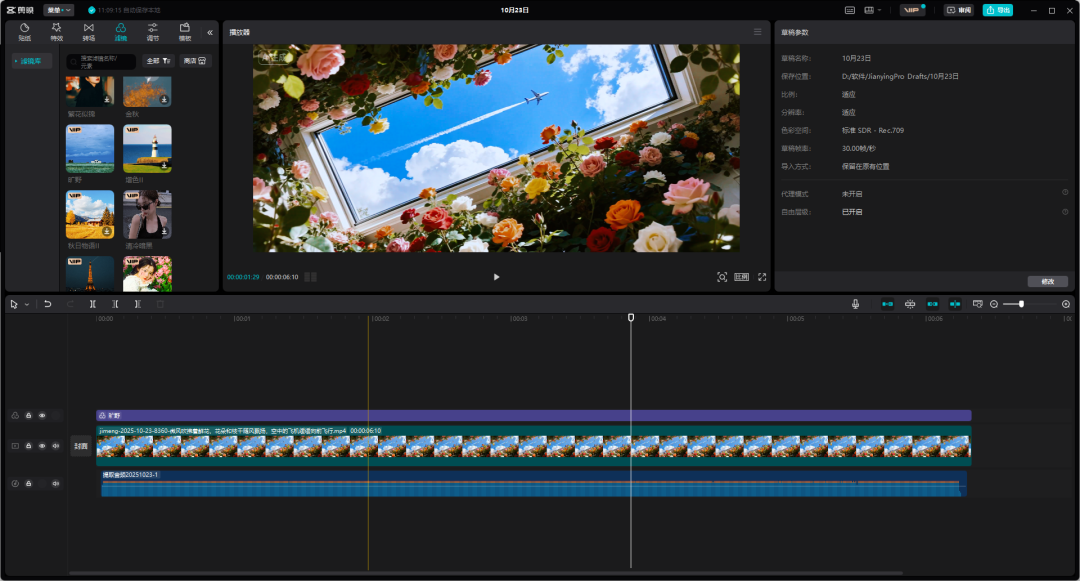
Task: Click the timeline zoom slider handle
Action: [1021, 304]
